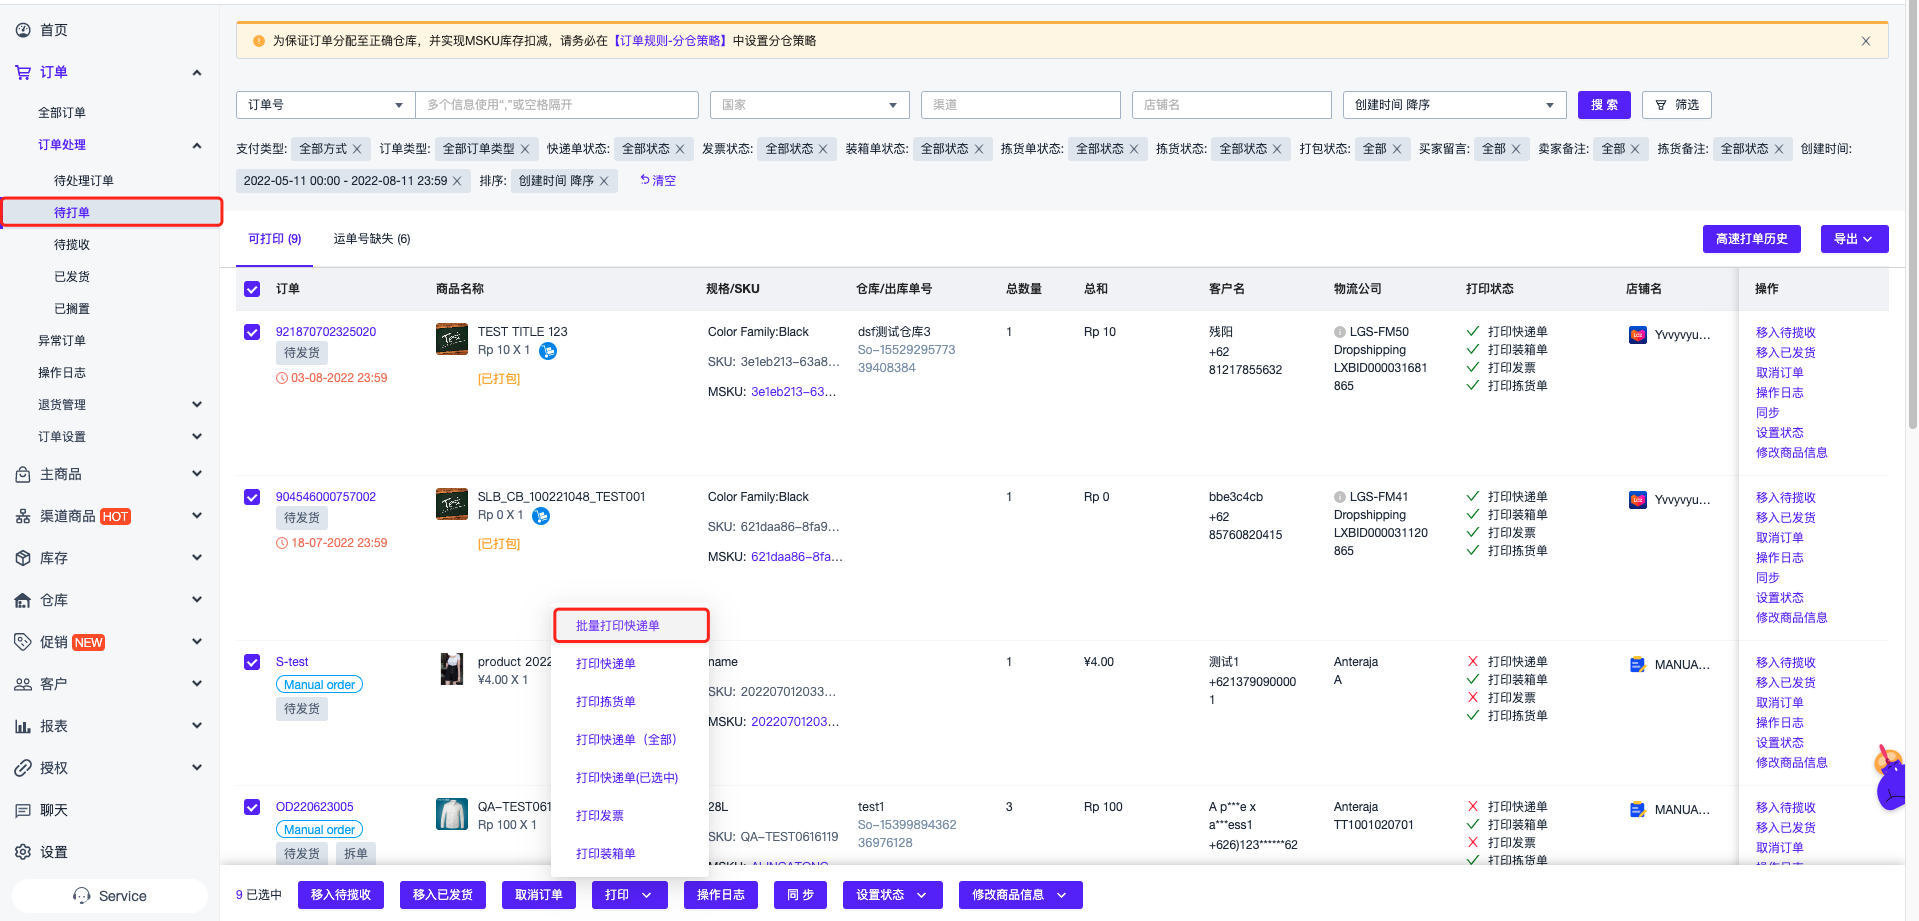Close the yellow warehouse strategy notice
This screenshot has height=921, width=1919.
1866,41
